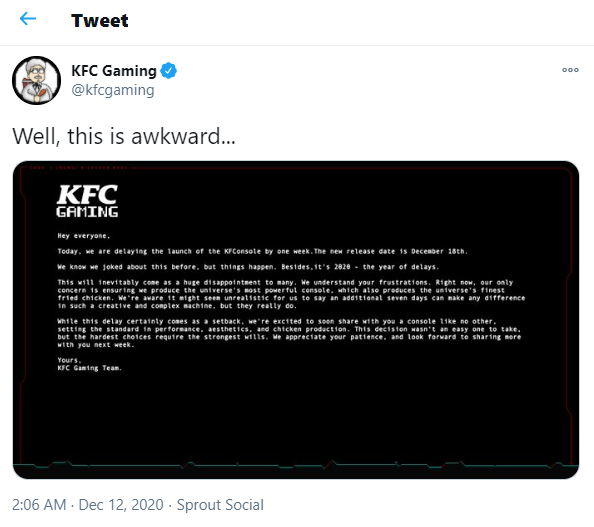Click the December 18th release date sentence
Viewport: 594px width, 527px height.
tap(391, 251)
